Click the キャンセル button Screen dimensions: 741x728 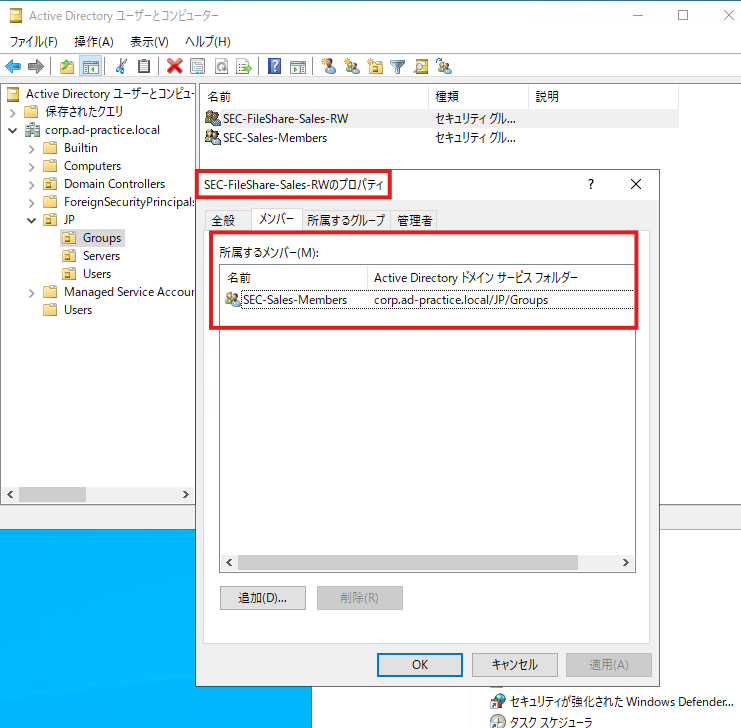point(515,665)
